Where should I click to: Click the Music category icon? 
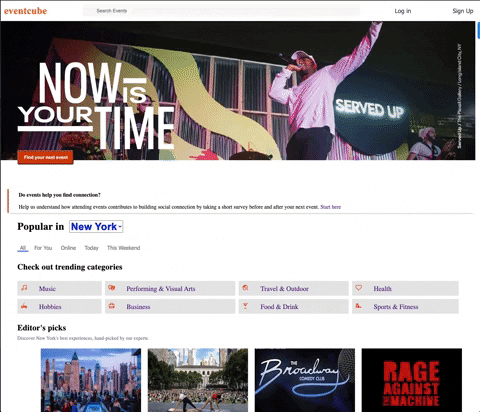tap(24, 288)
